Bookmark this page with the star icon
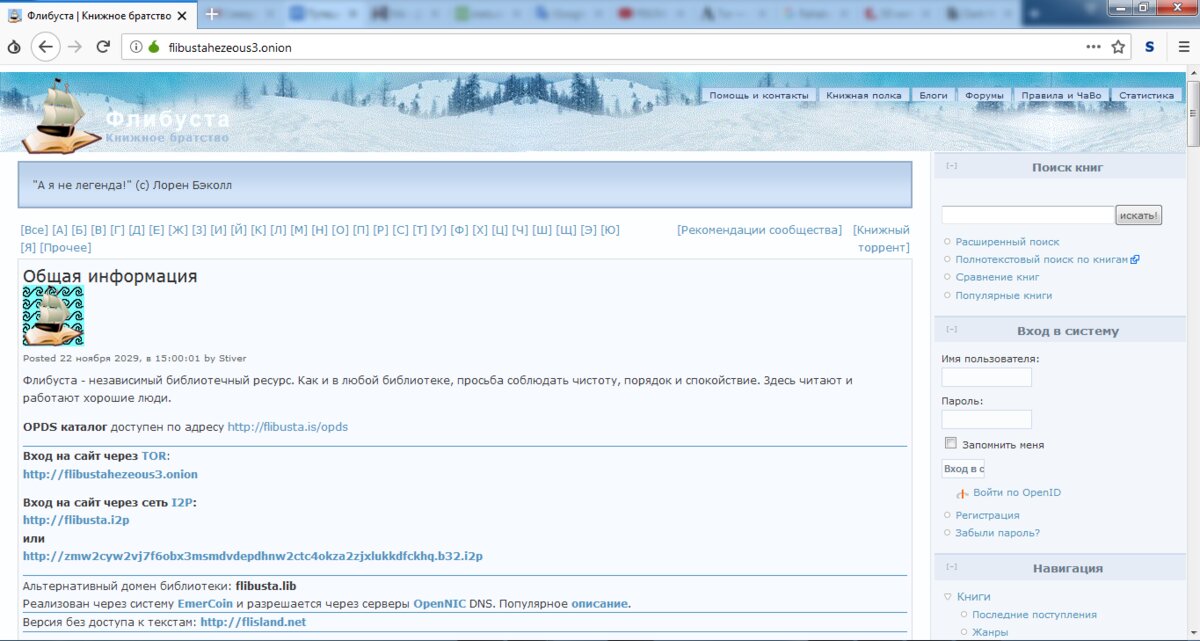1200x641 pixels. point(1118,47)
